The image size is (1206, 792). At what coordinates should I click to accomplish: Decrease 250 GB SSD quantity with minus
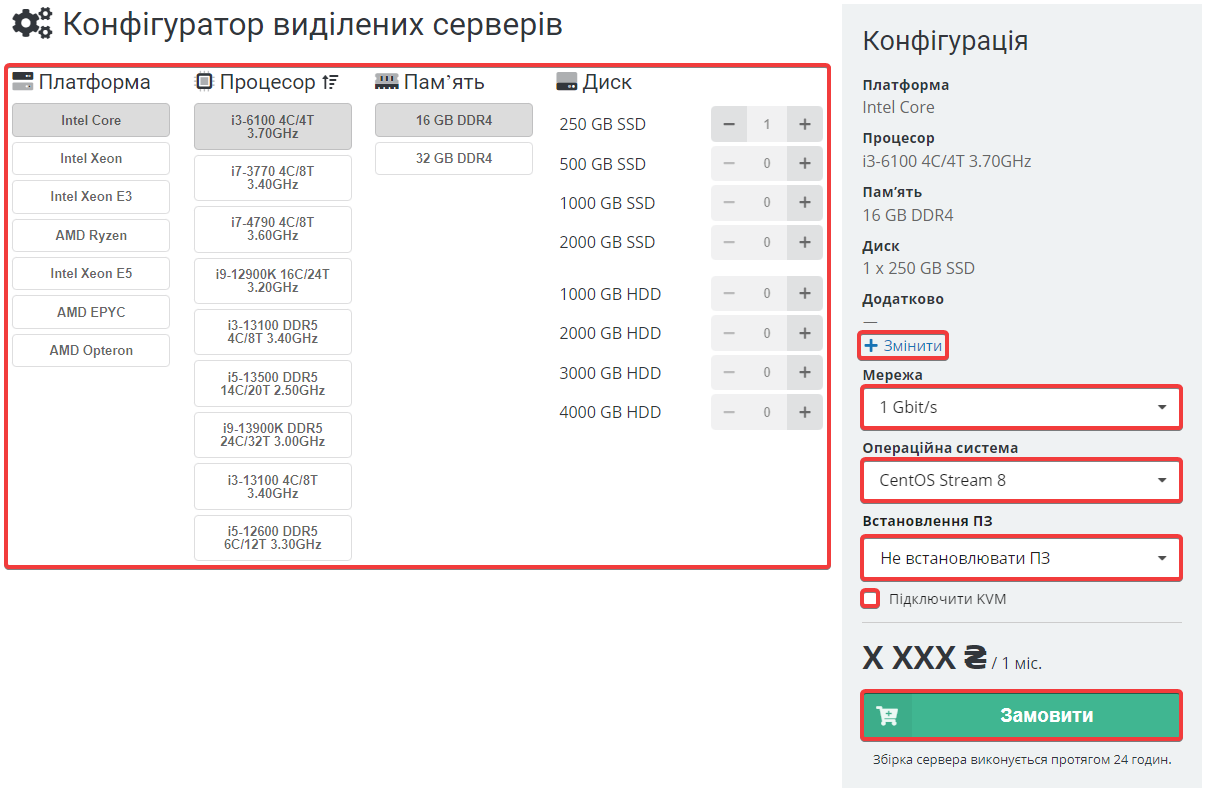(729, 125)
